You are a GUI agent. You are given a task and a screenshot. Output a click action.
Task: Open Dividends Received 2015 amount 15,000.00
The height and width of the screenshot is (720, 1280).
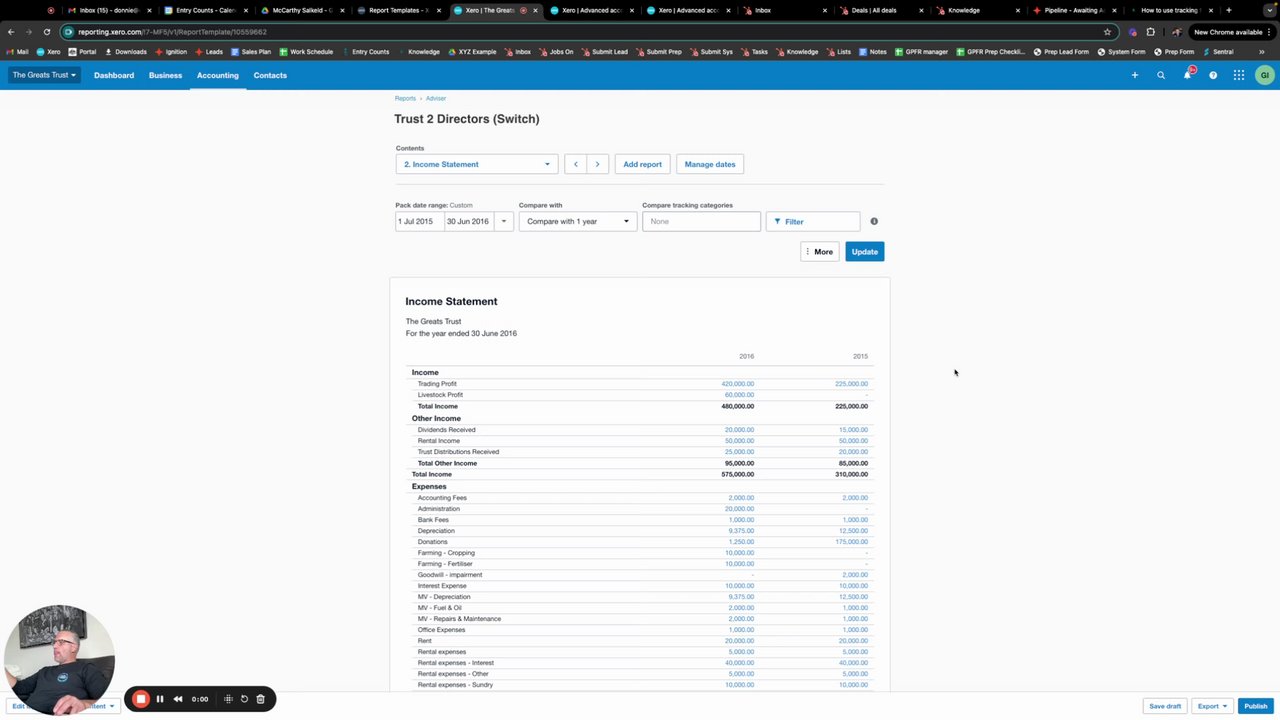coord(853,430)
